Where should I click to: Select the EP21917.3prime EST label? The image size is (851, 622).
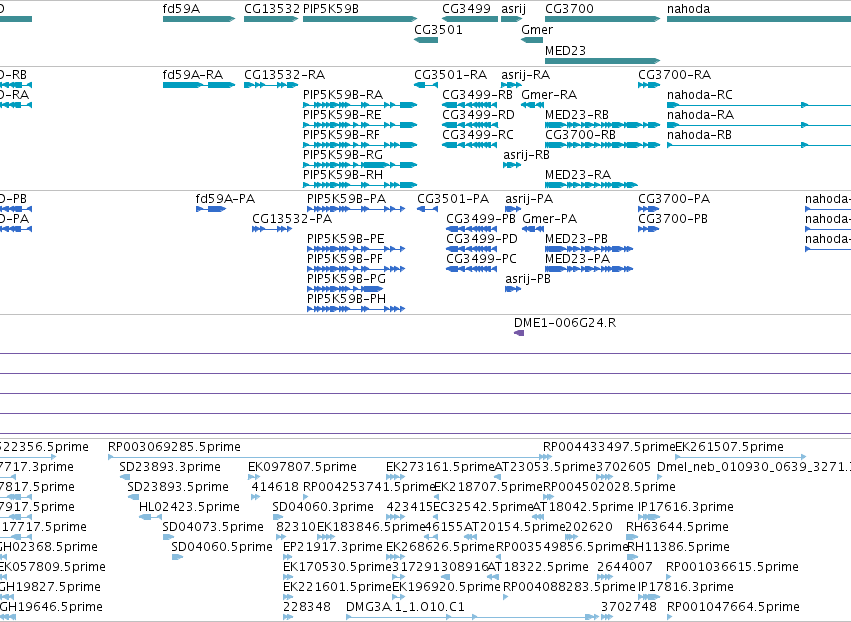pyautogui.click(x=332, y=547)
